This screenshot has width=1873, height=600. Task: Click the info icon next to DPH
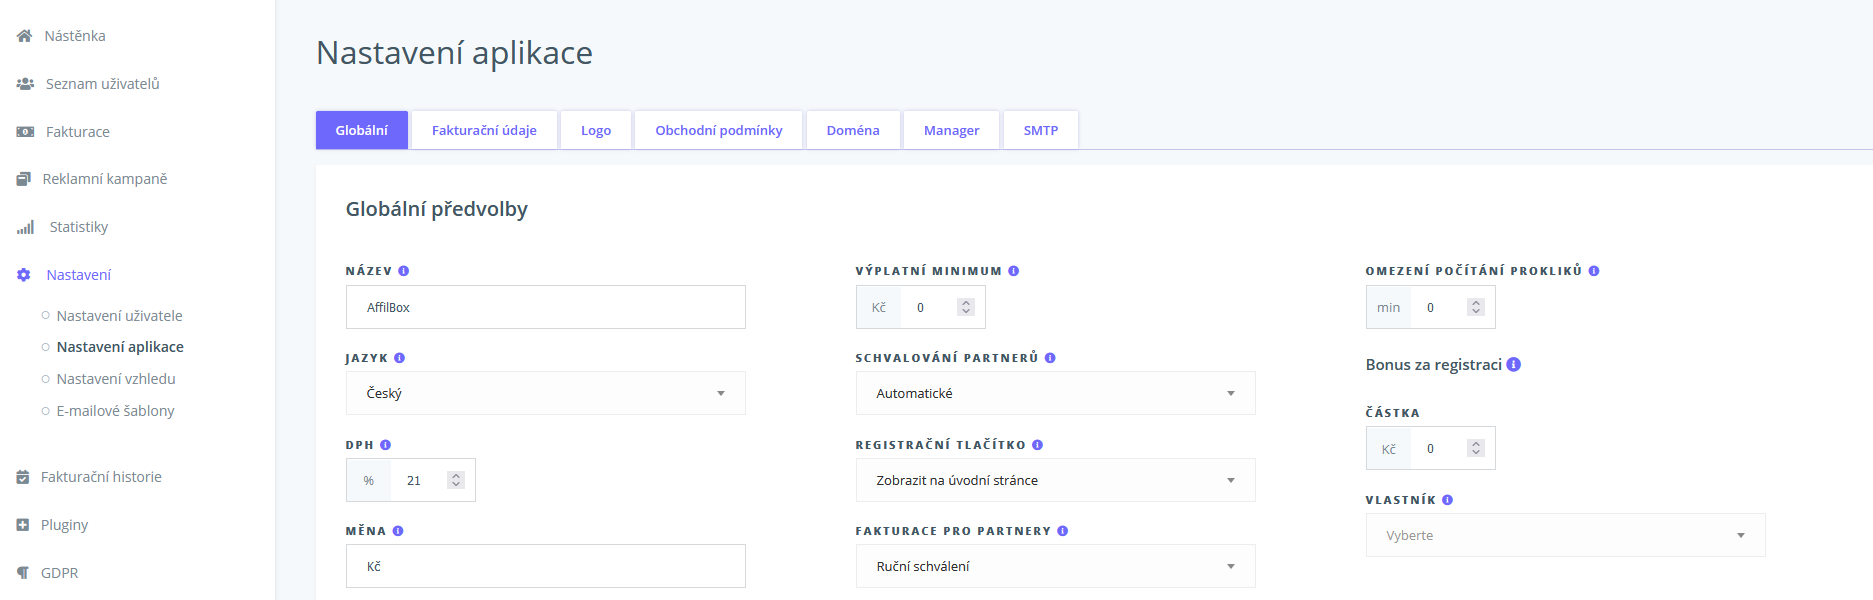pos(386,445)
